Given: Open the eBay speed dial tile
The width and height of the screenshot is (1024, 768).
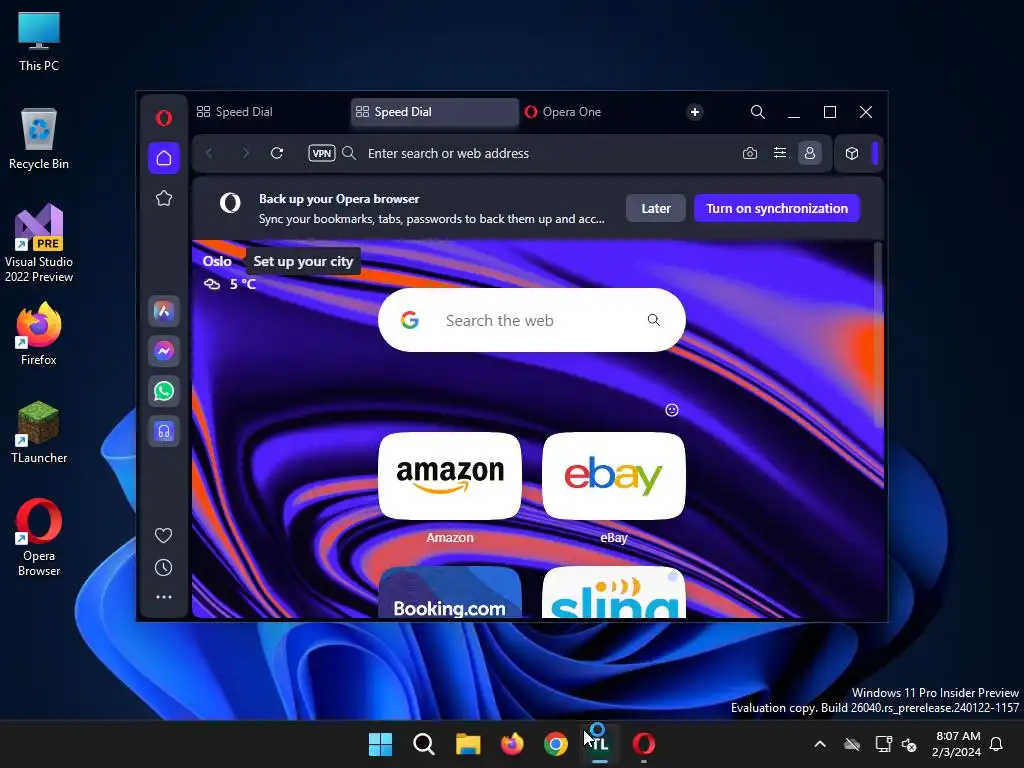Looking at the screenshot, I should coord(614,476).
